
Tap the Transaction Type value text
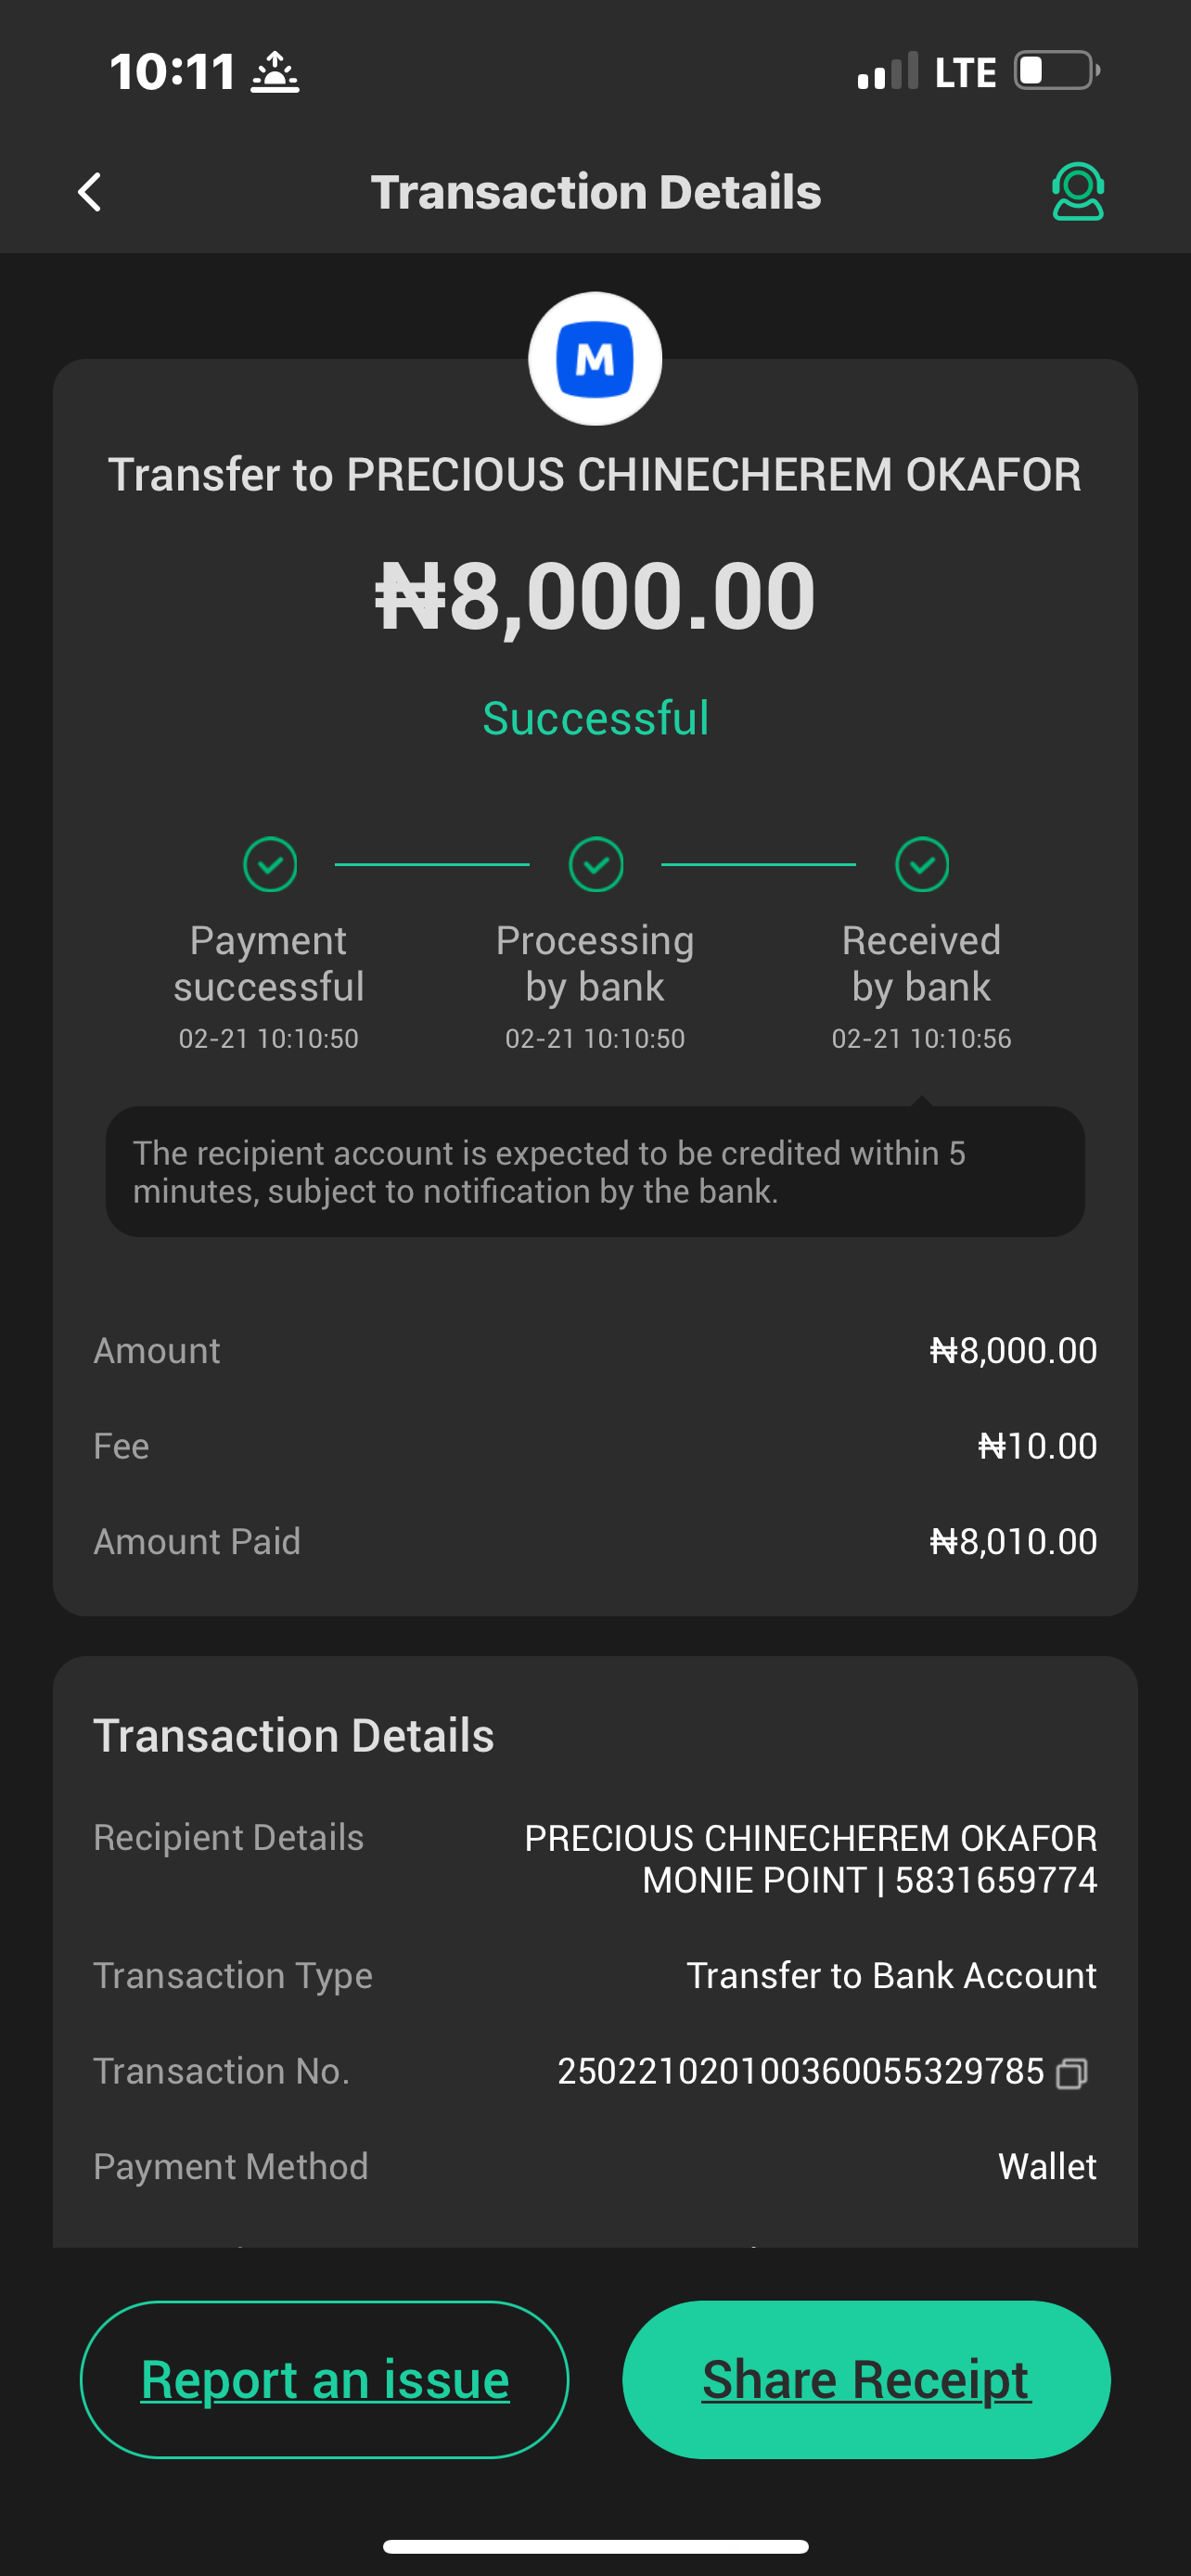tap(891, 1976)
